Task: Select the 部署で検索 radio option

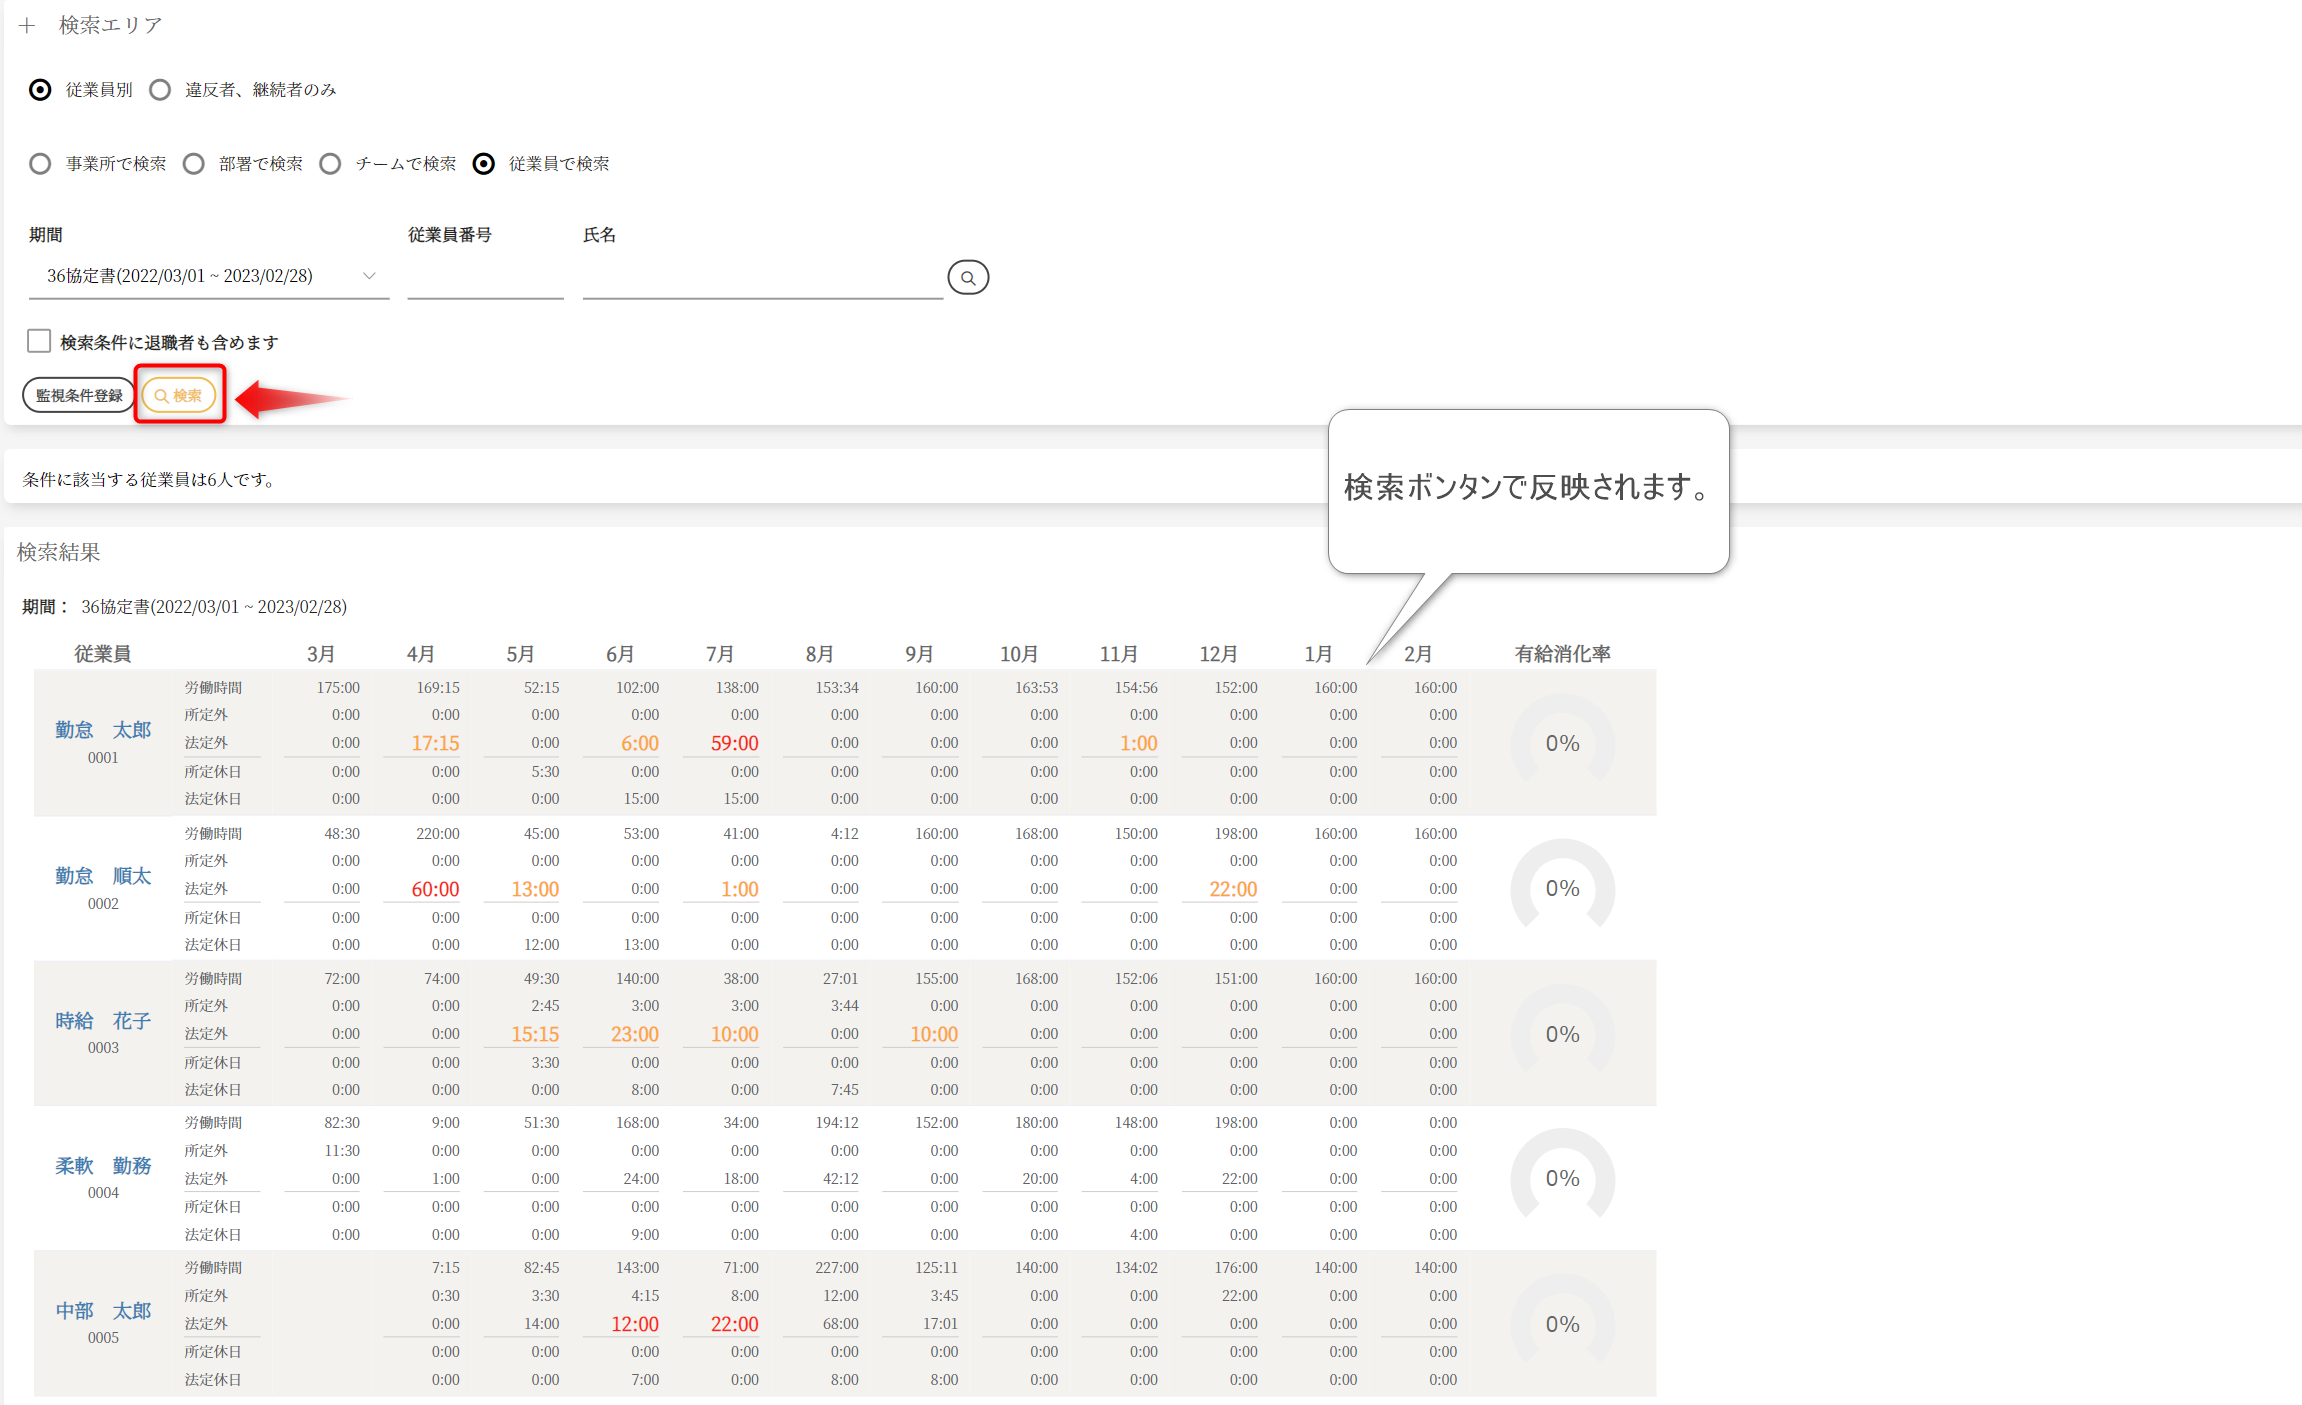Action: pos(194,164)
